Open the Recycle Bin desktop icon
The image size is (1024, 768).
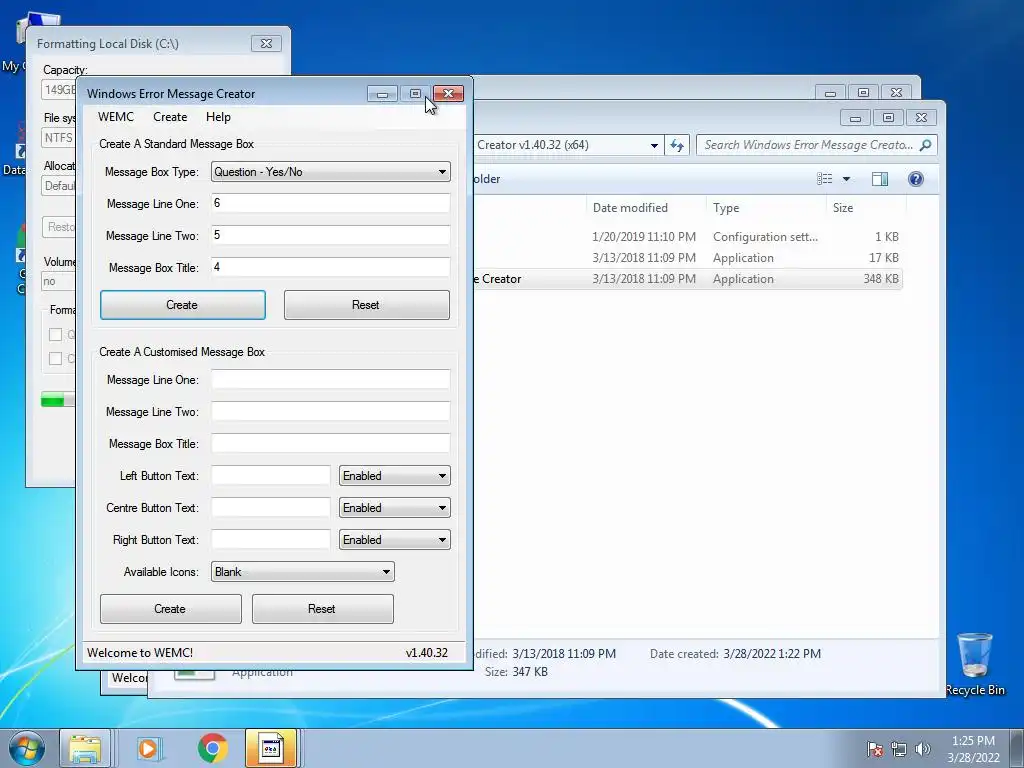click(x=975, y=663)
